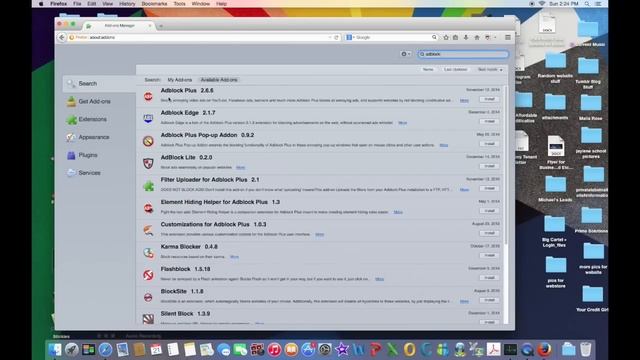Viewport: 640px width, 360px height.
Task: Open the History menu
Action: (127, 4)
